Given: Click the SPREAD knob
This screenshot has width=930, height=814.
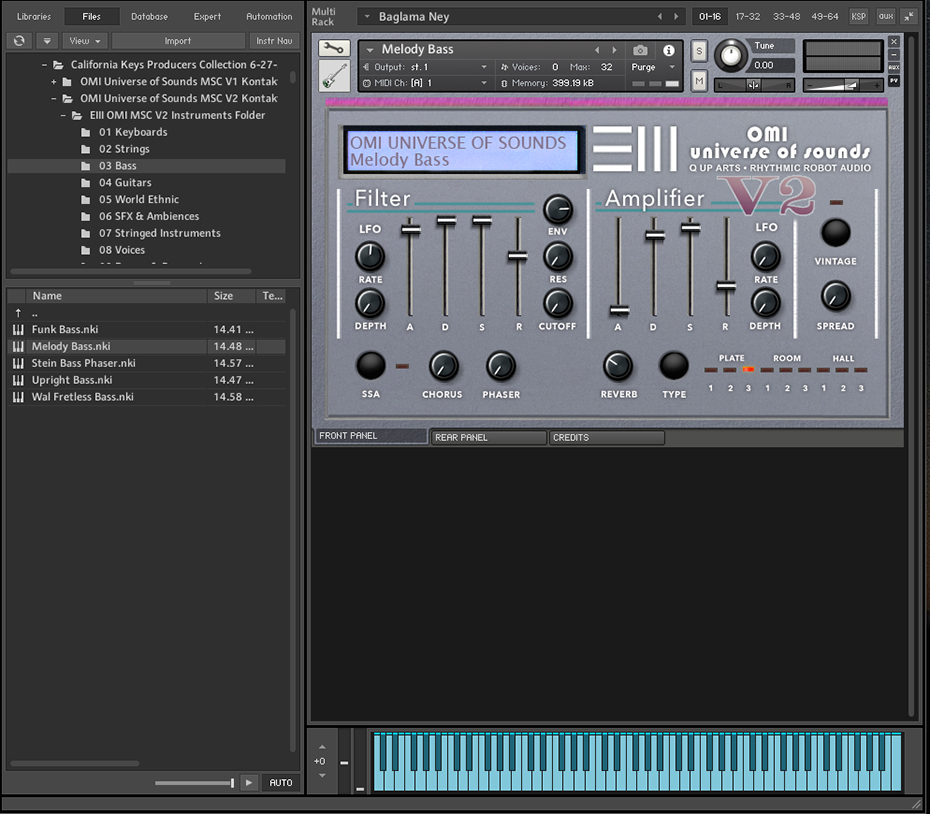Looking at the screenshot, I should point(835,296).
